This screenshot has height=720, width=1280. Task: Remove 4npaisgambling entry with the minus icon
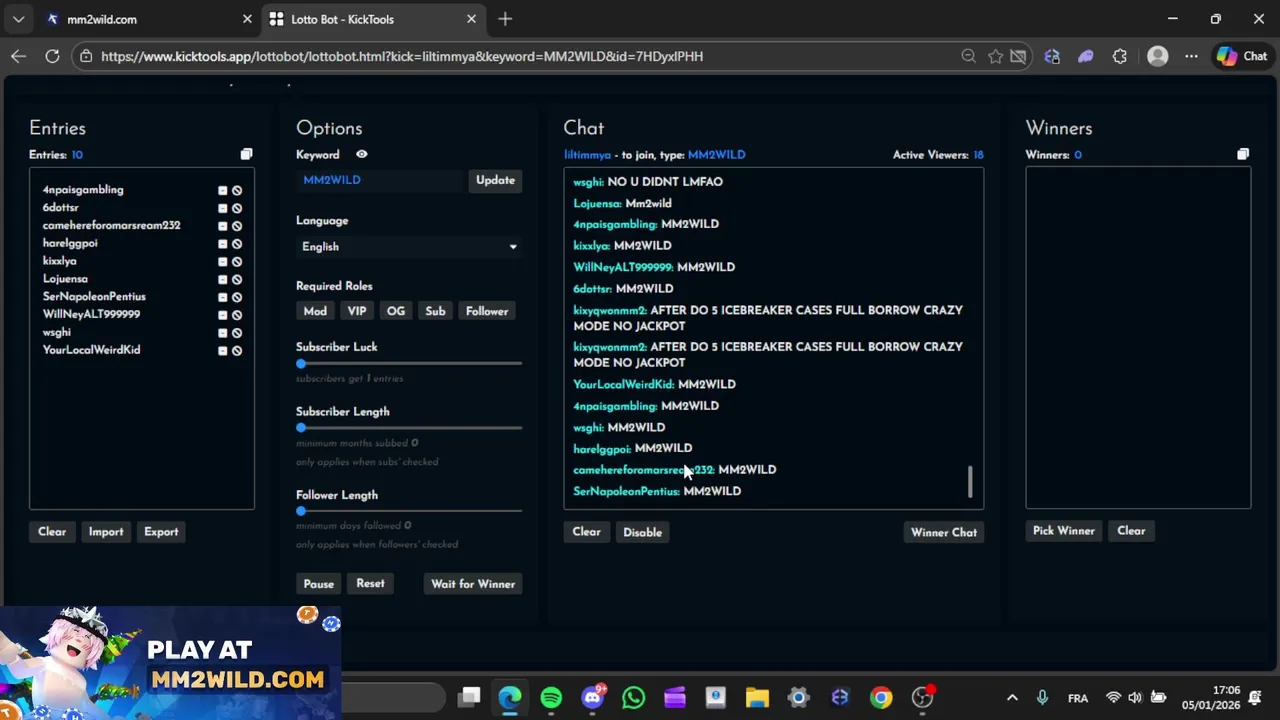[222, 190]
